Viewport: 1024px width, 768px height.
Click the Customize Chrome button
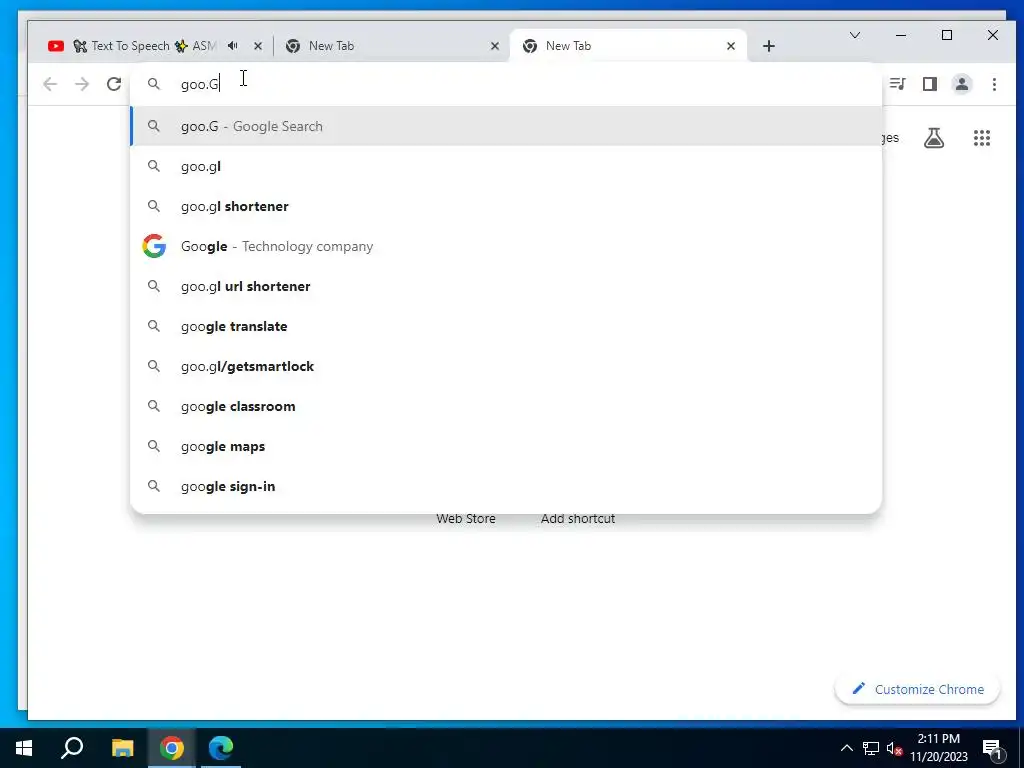[x=917, y=690]
